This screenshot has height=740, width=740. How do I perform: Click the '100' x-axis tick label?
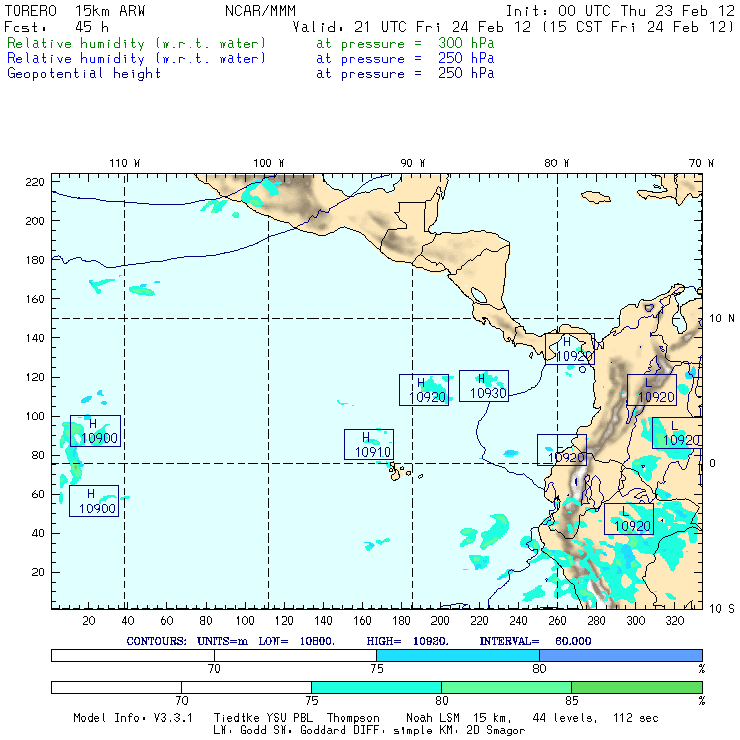(244, 621)
